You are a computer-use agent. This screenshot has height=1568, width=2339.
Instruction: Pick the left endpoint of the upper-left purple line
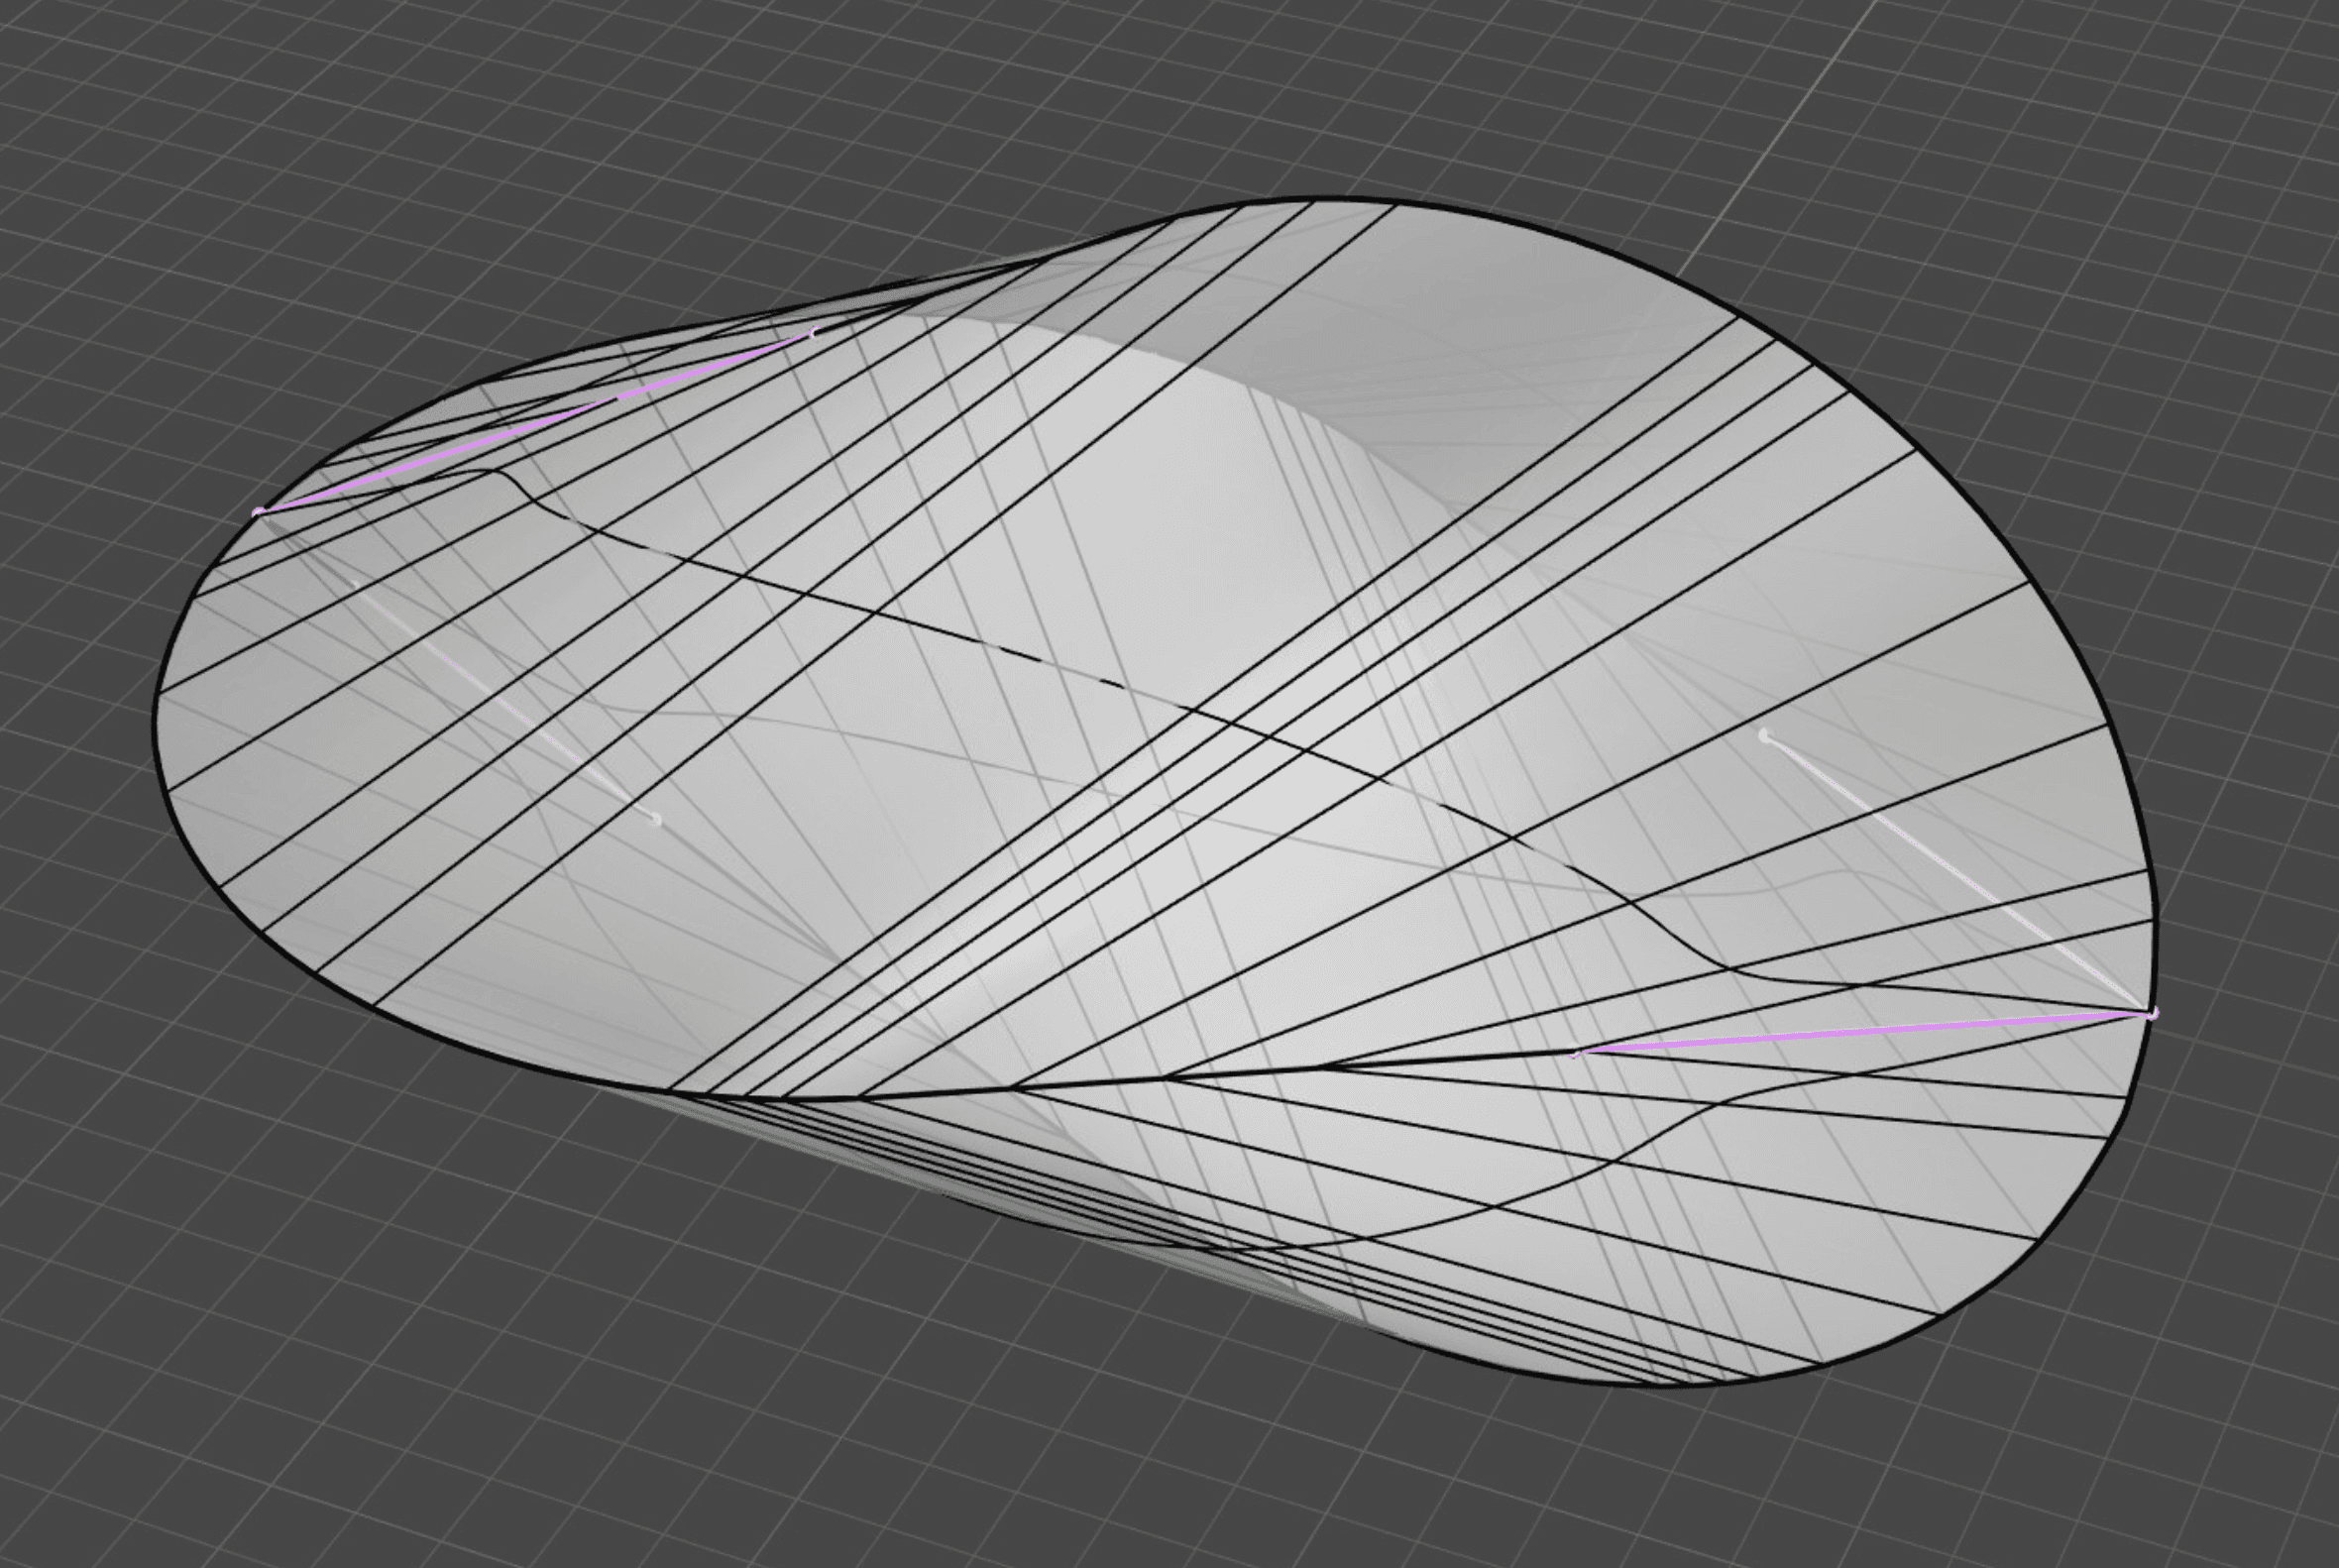(x=259, y=512)
